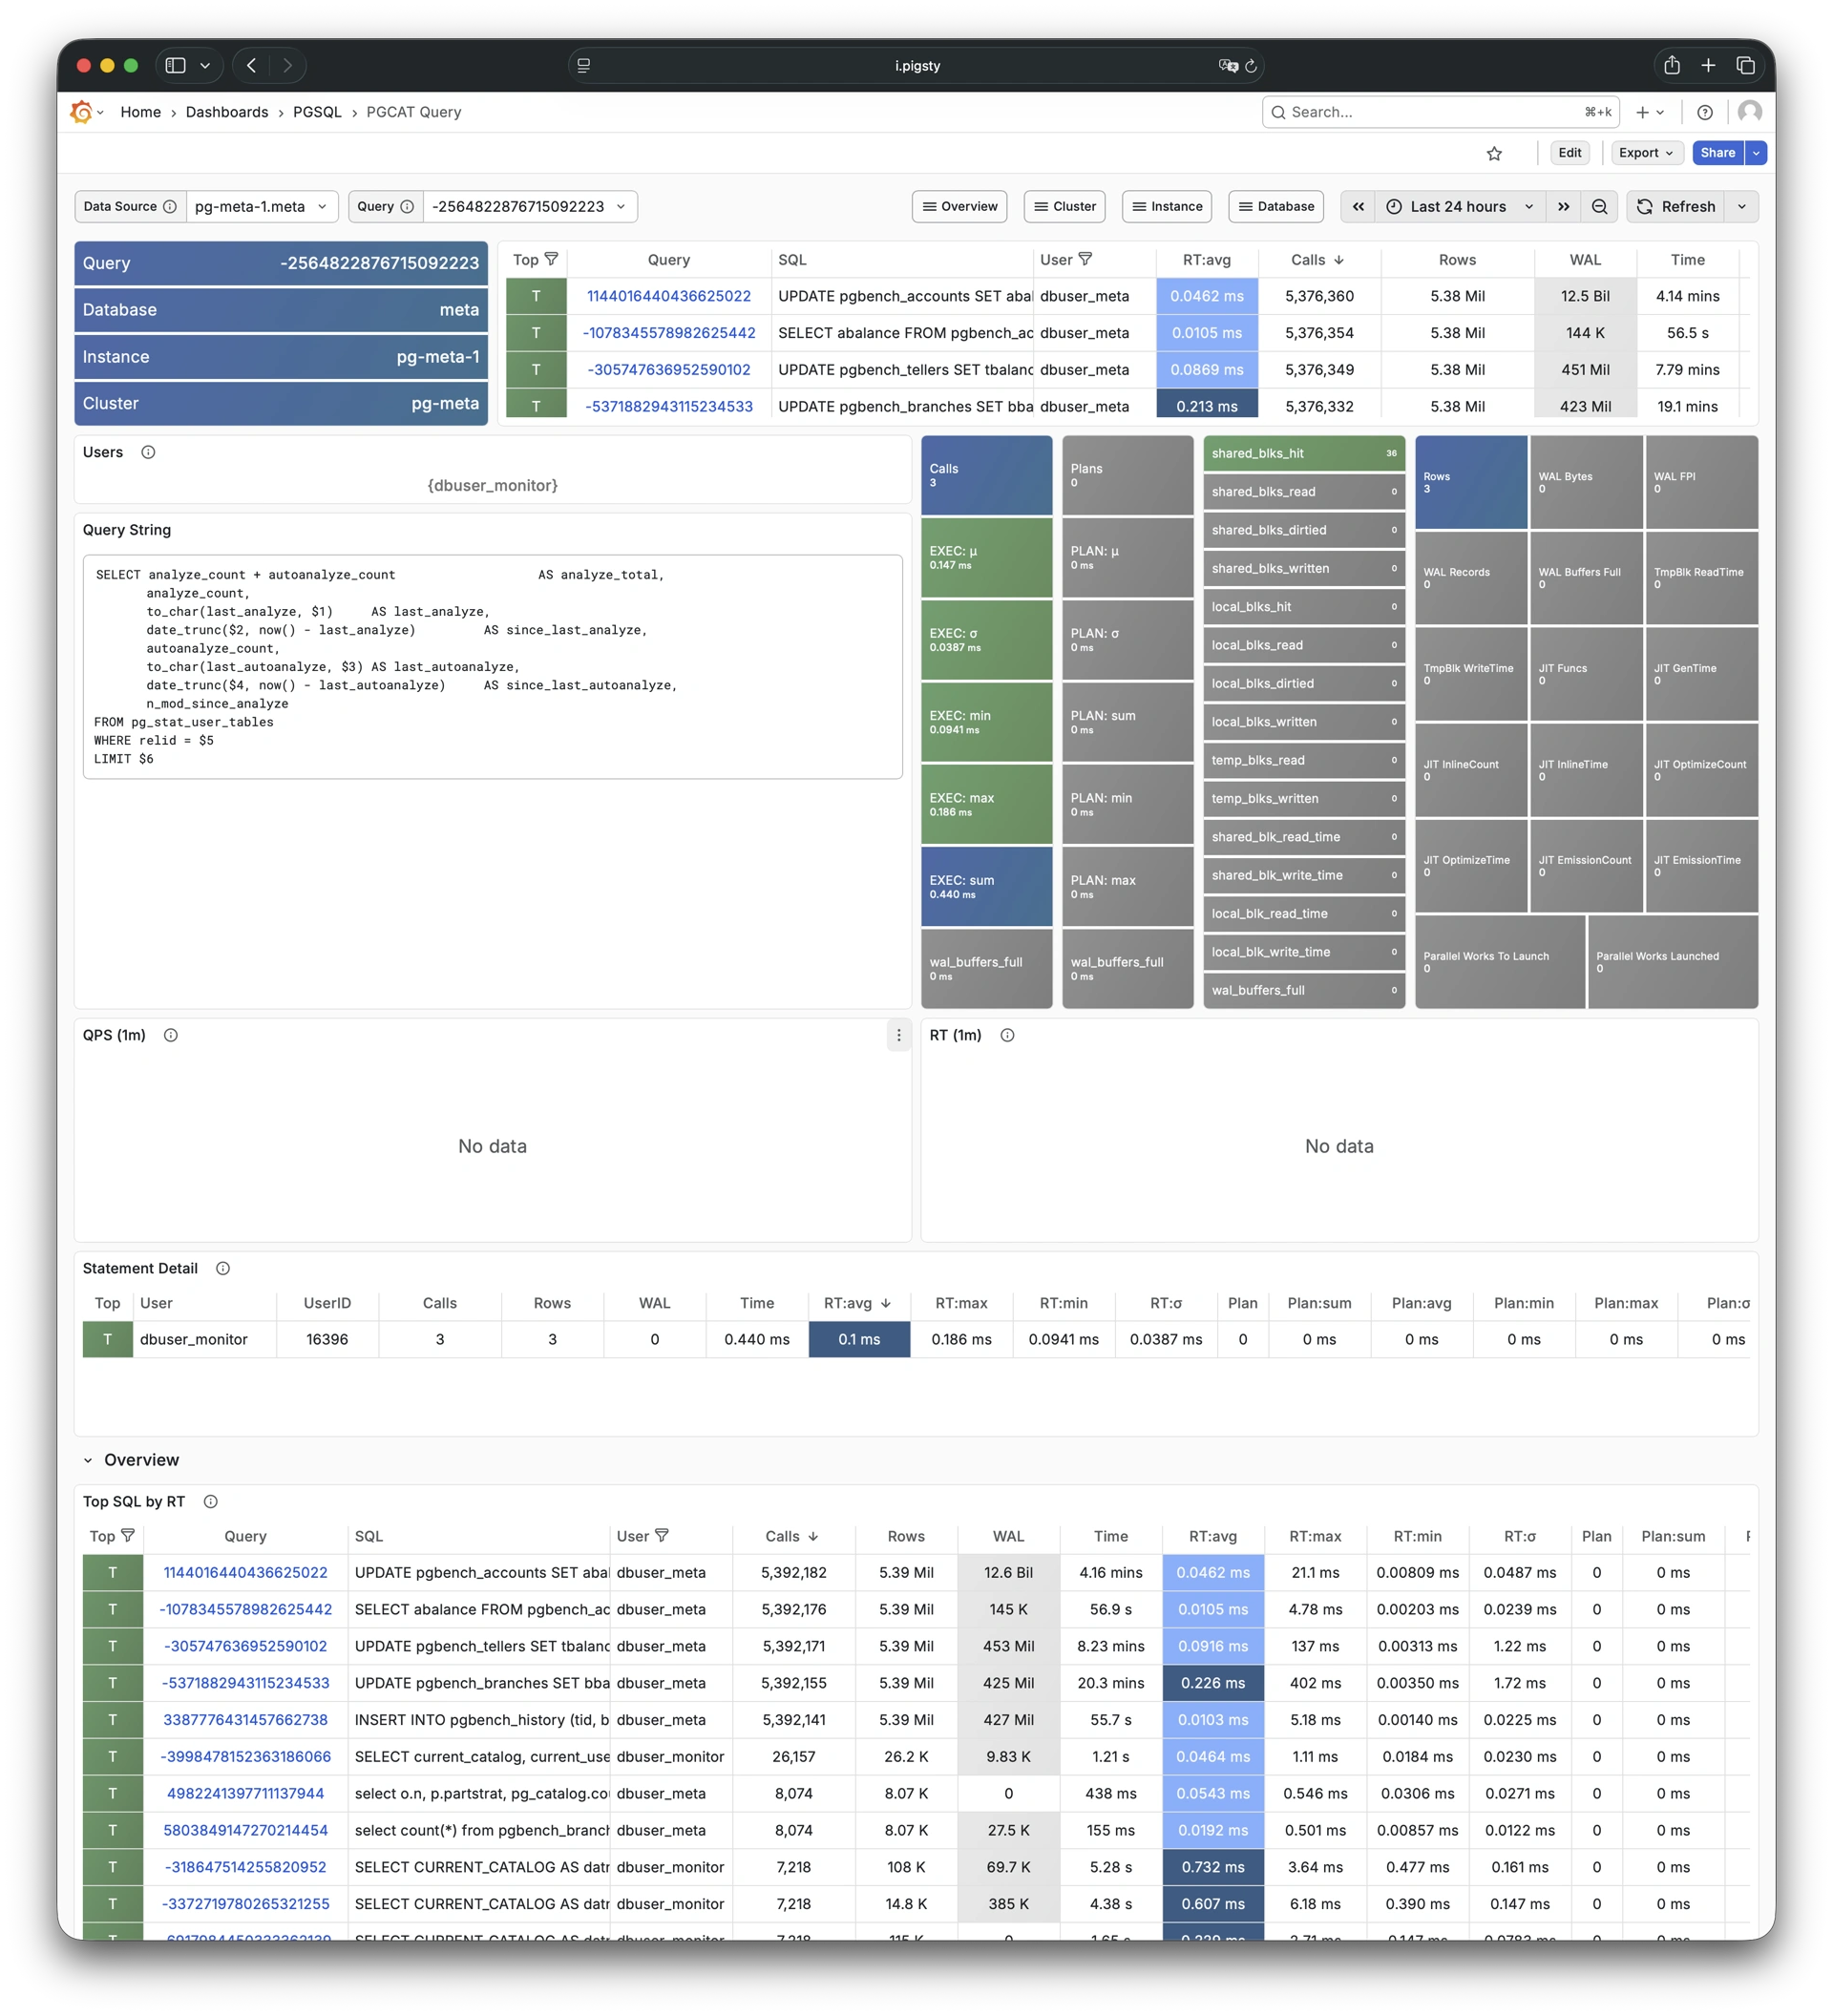Go to Dashboards in the breadcrumb
This screenshot has width=1833, height=2016.
(227, 112)
